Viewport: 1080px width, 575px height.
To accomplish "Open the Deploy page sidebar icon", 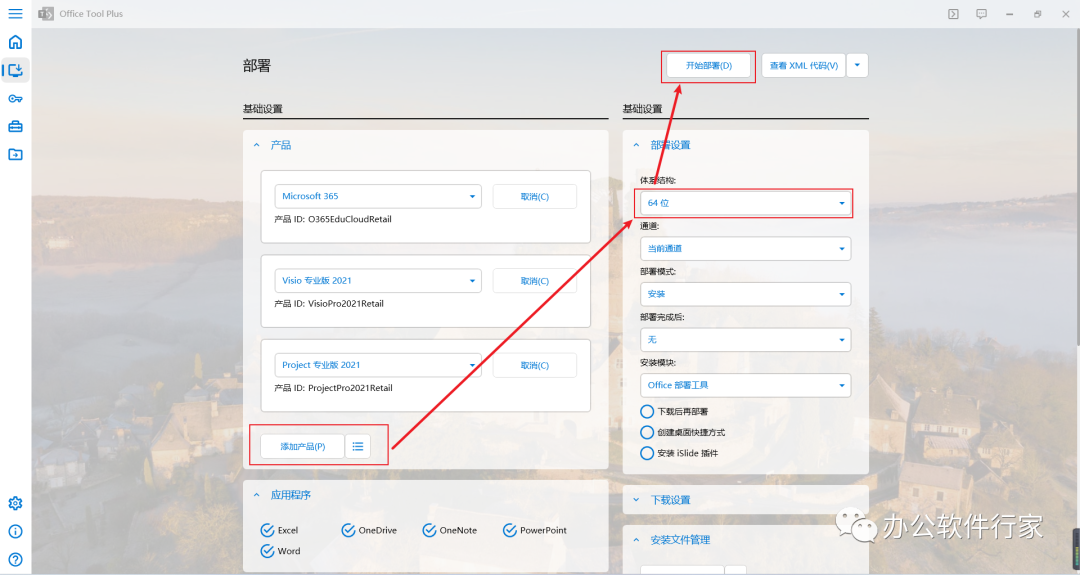I will tap(15, 70).
